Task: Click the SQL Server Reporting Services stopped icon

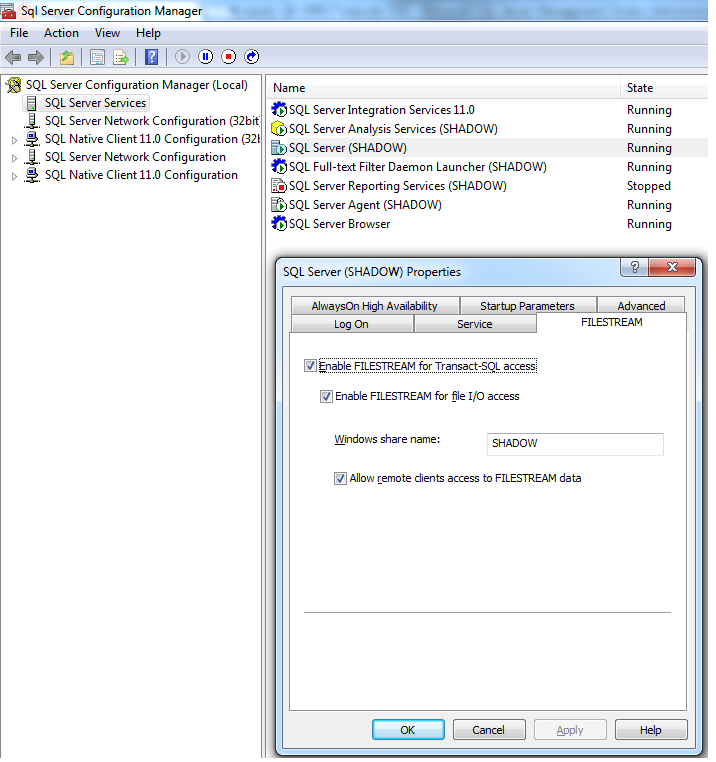Action: click(279, 186)
